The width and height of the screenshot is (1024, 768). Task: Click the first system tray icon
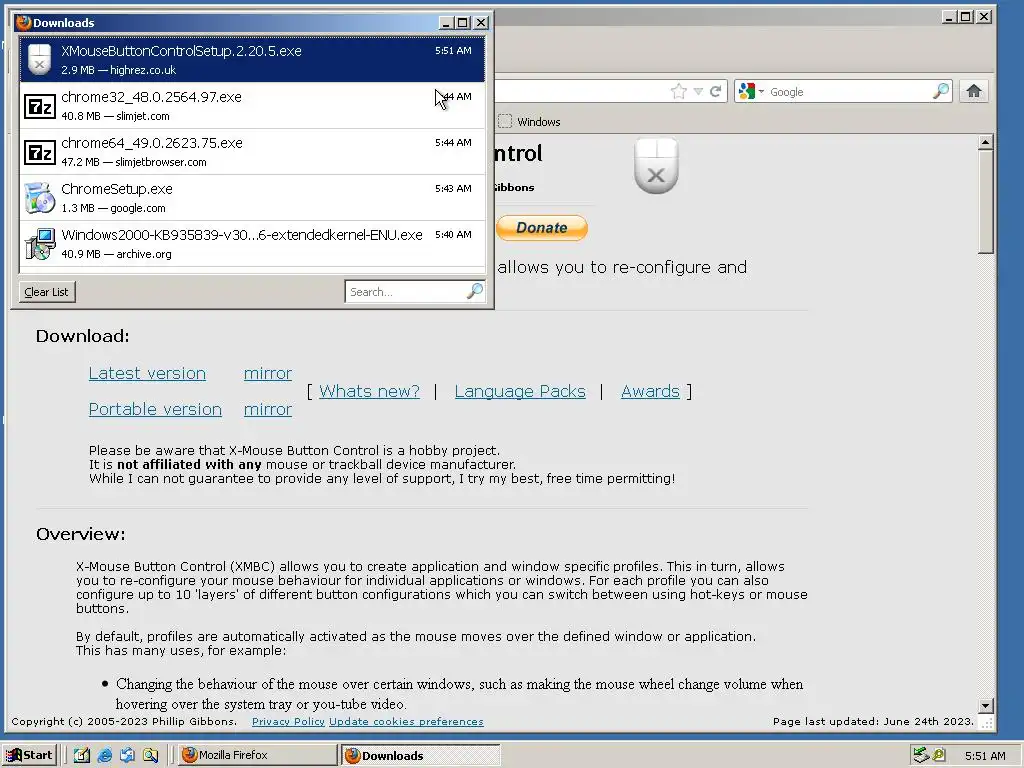(921, 755)
